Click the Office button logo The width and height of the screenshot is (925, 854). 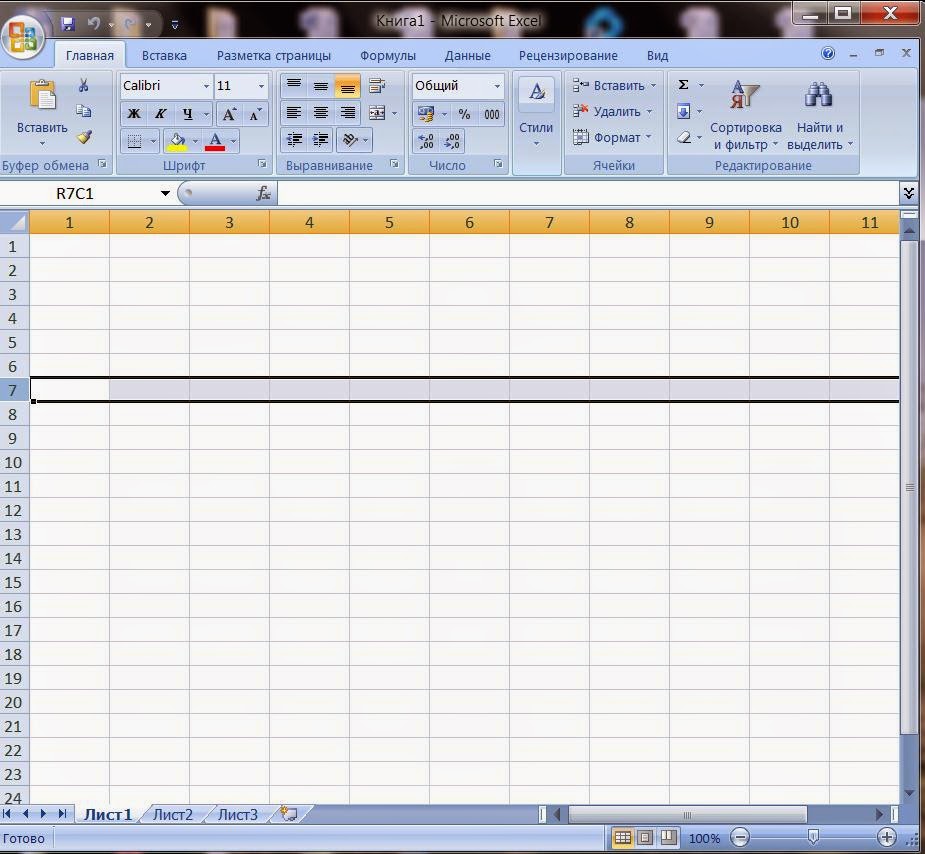pyautogui.click(x=24, y=36)
